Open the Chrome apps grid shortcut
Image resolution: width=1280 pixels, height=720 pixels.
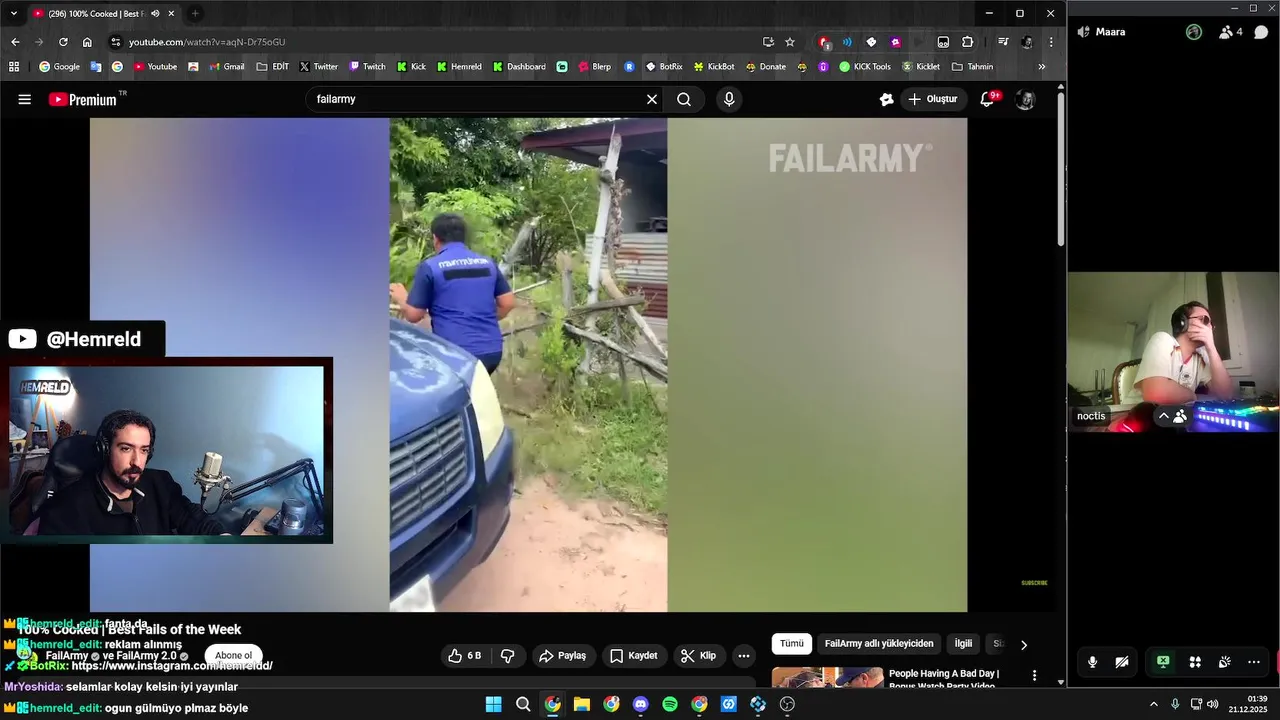pos(14,67)
